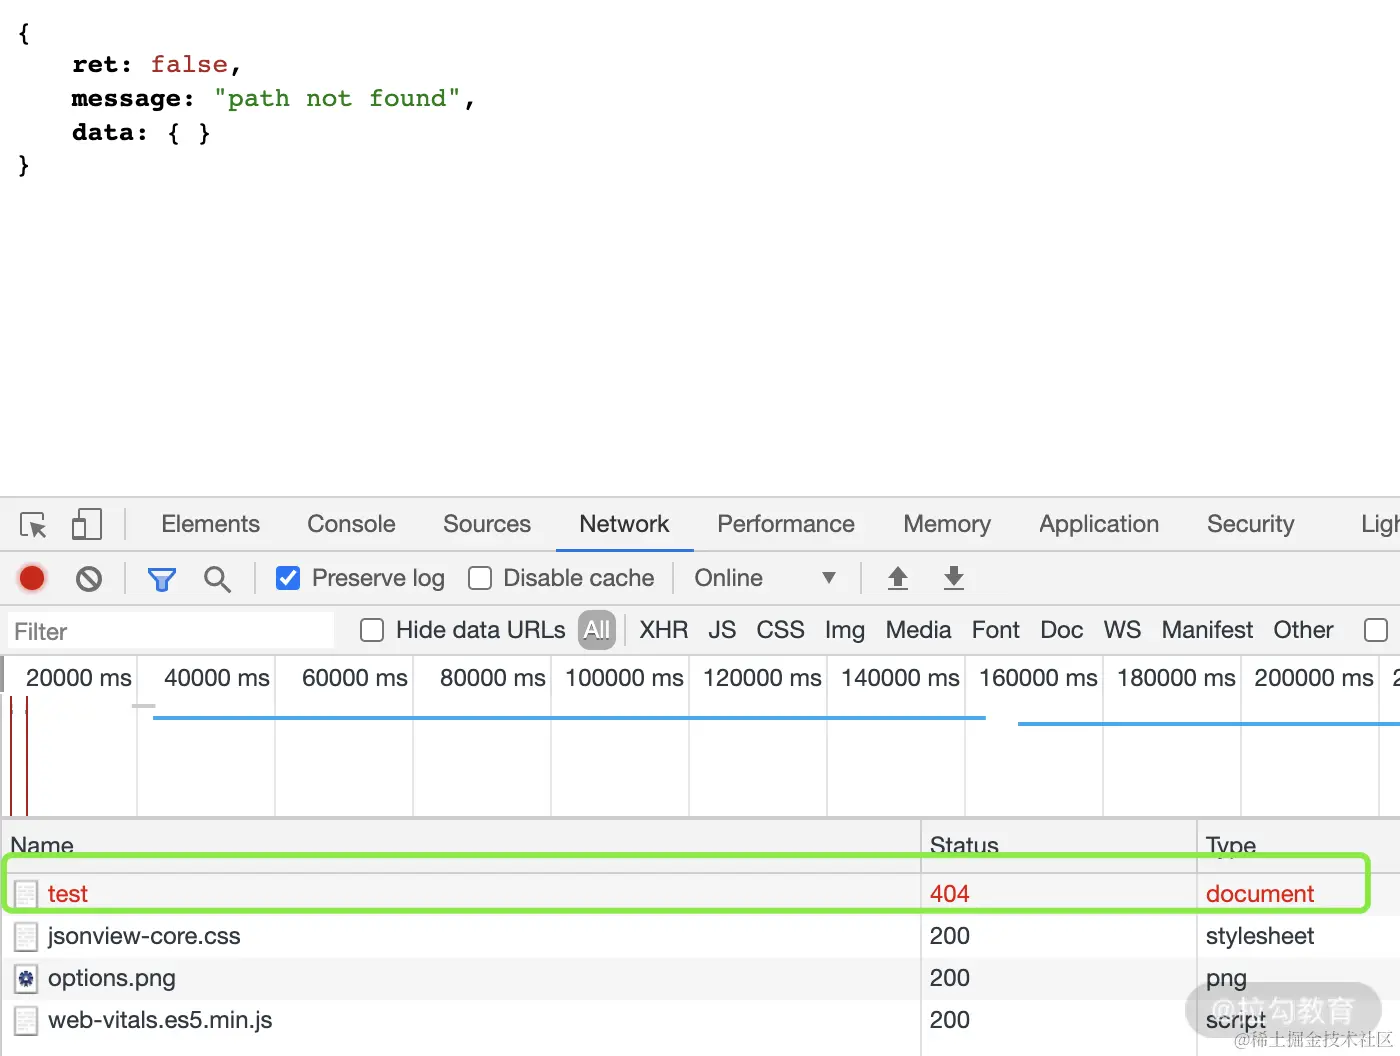Click the 160000 ms mark on timeline overview
Image resolution: width=1400 pixels, height=1056 pixels.
[1038, 678]
